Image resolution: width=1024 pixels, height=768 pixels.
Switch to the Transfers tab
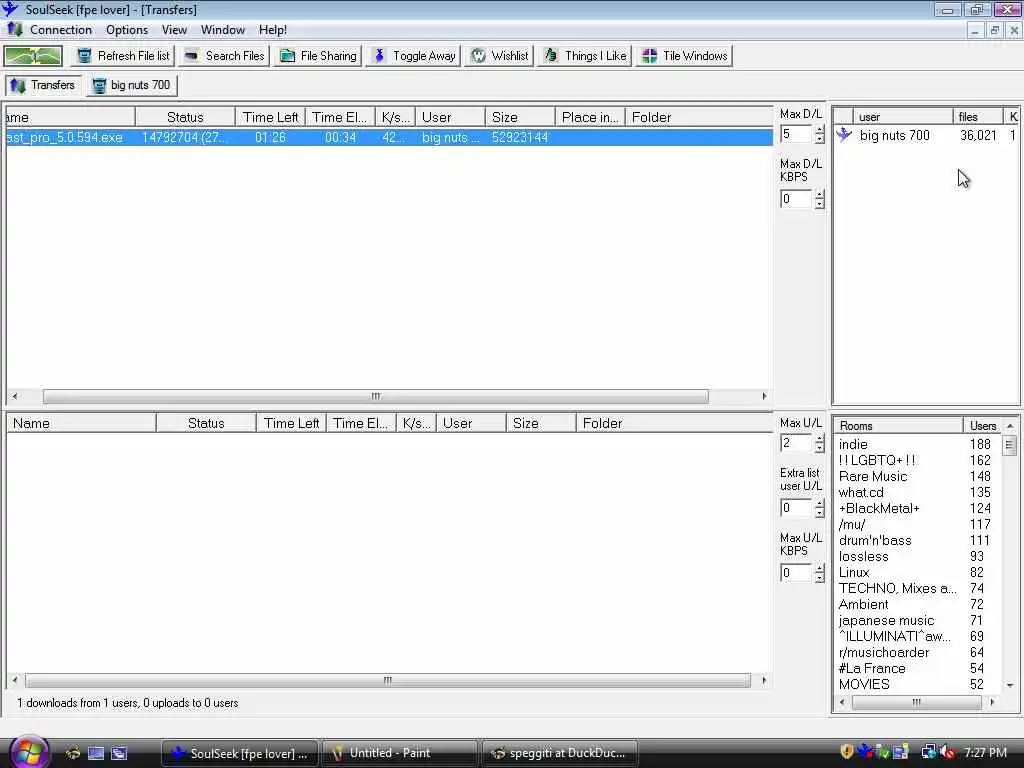43,85
